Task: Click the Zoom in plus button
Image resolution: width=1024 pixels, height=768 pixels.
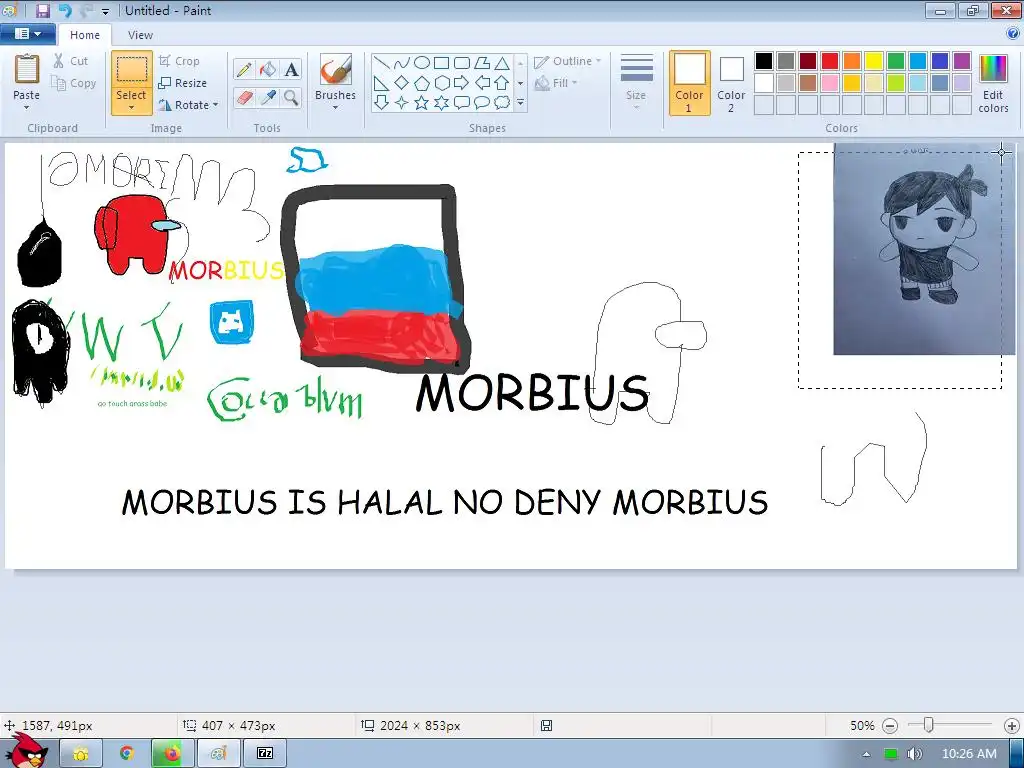Action: pos(1012,726)
